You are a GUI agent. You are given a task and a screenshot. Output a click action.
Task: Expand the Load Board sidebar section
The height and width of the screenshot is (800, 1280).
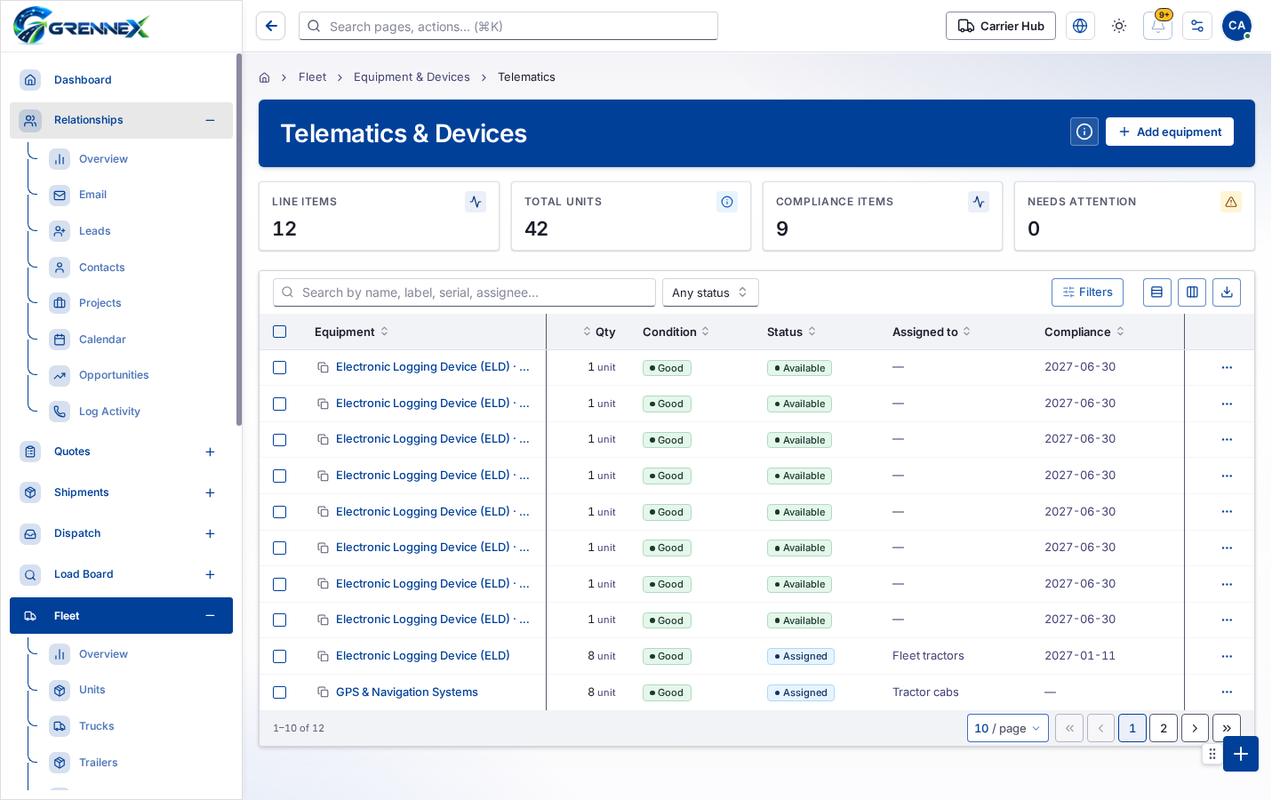point(210,574)
